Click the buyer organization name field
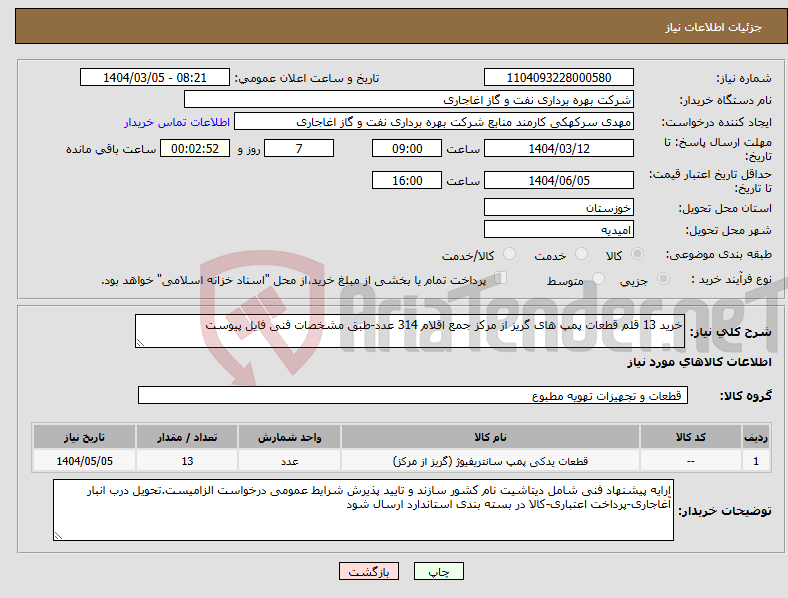Viewport: 788px width, 598px height. 409,99
